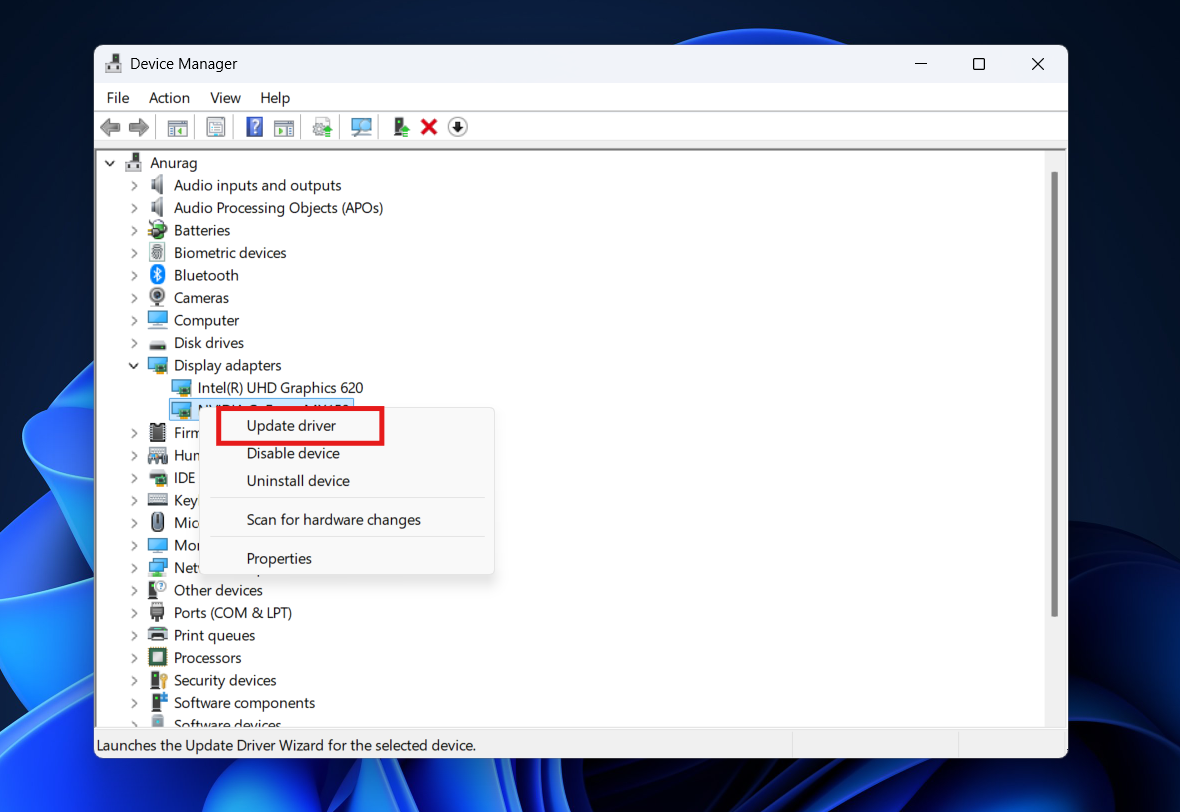
Task: Click the Help toolbar icon
Action: click(x=253, y=127)
